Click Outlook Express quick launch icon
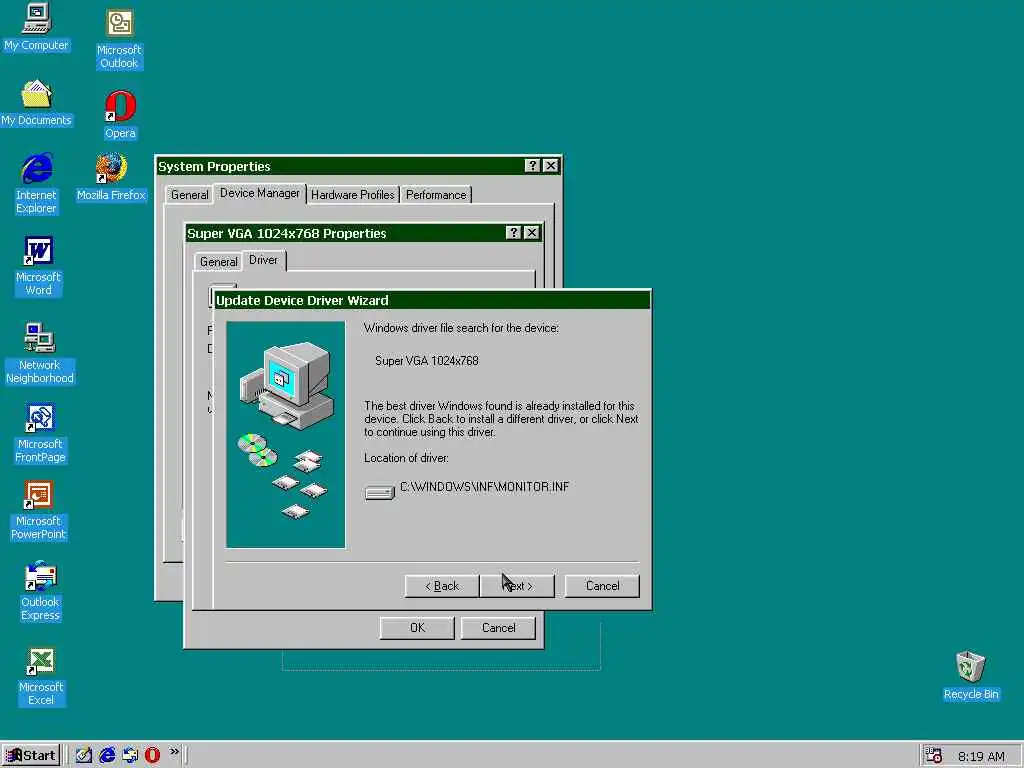Viewport: 1024px width, 768px height. [130, 755]
